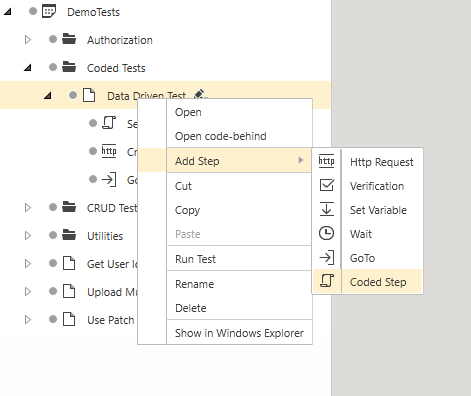Choose Rename from the context menu
Image resolution: width=471 pixels, height=396 pixels.
[225, 284]
